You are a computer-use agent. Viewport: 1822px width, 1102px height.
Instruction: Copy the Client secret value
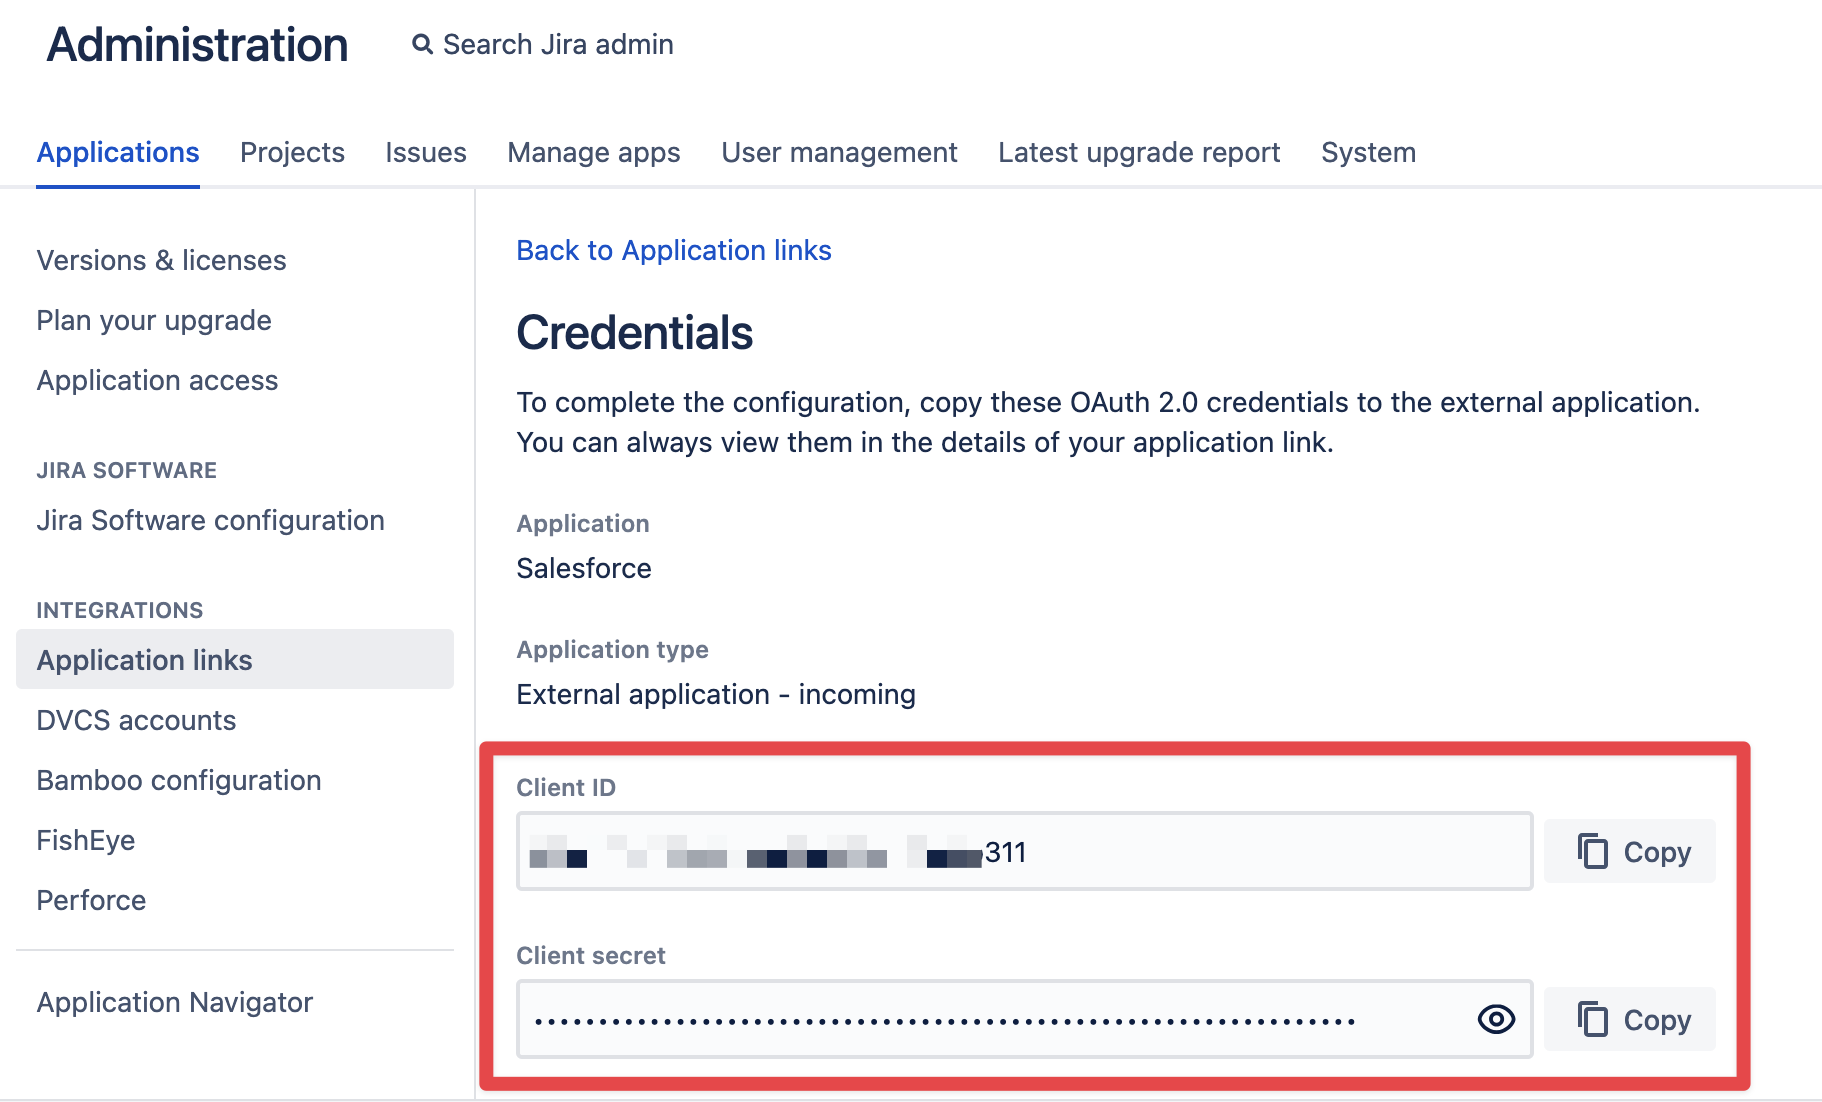click(1629, 1020)
